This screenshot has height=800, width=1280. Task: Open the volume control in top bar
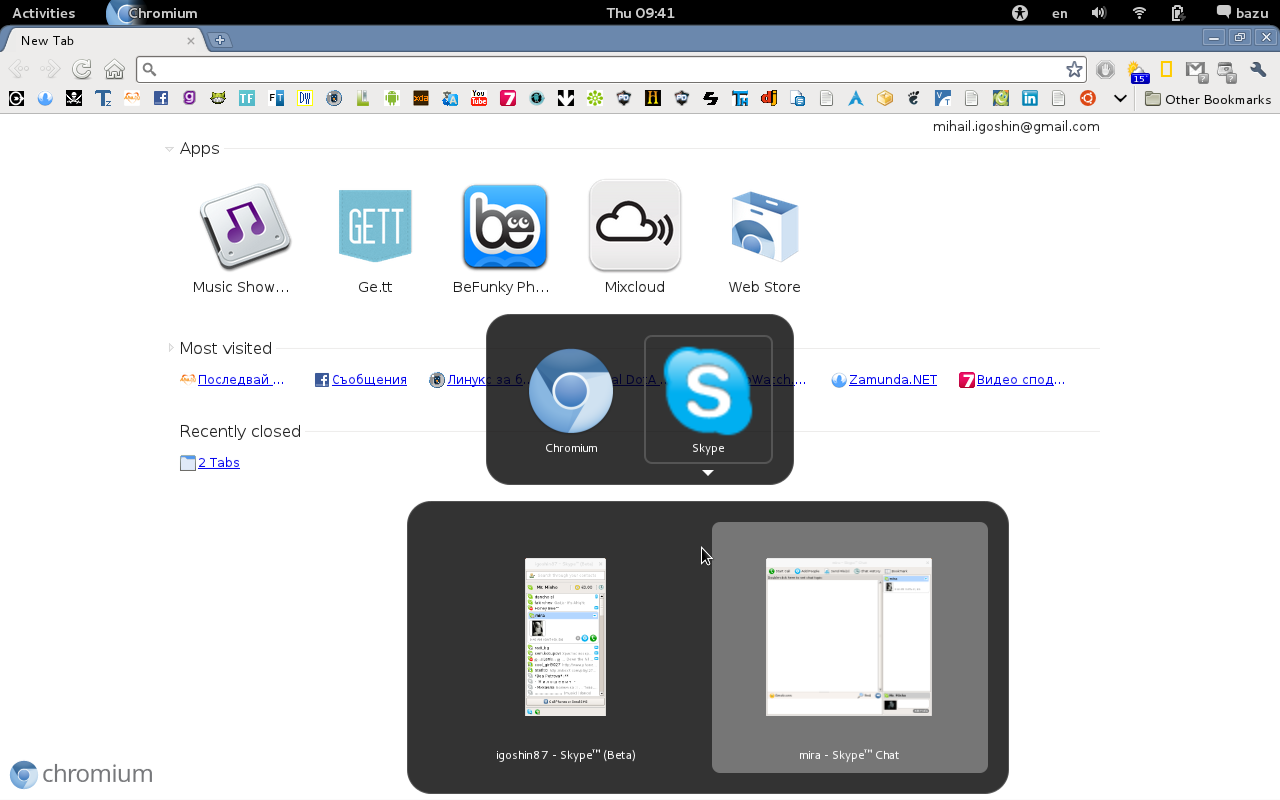(x=1099, y=13)
